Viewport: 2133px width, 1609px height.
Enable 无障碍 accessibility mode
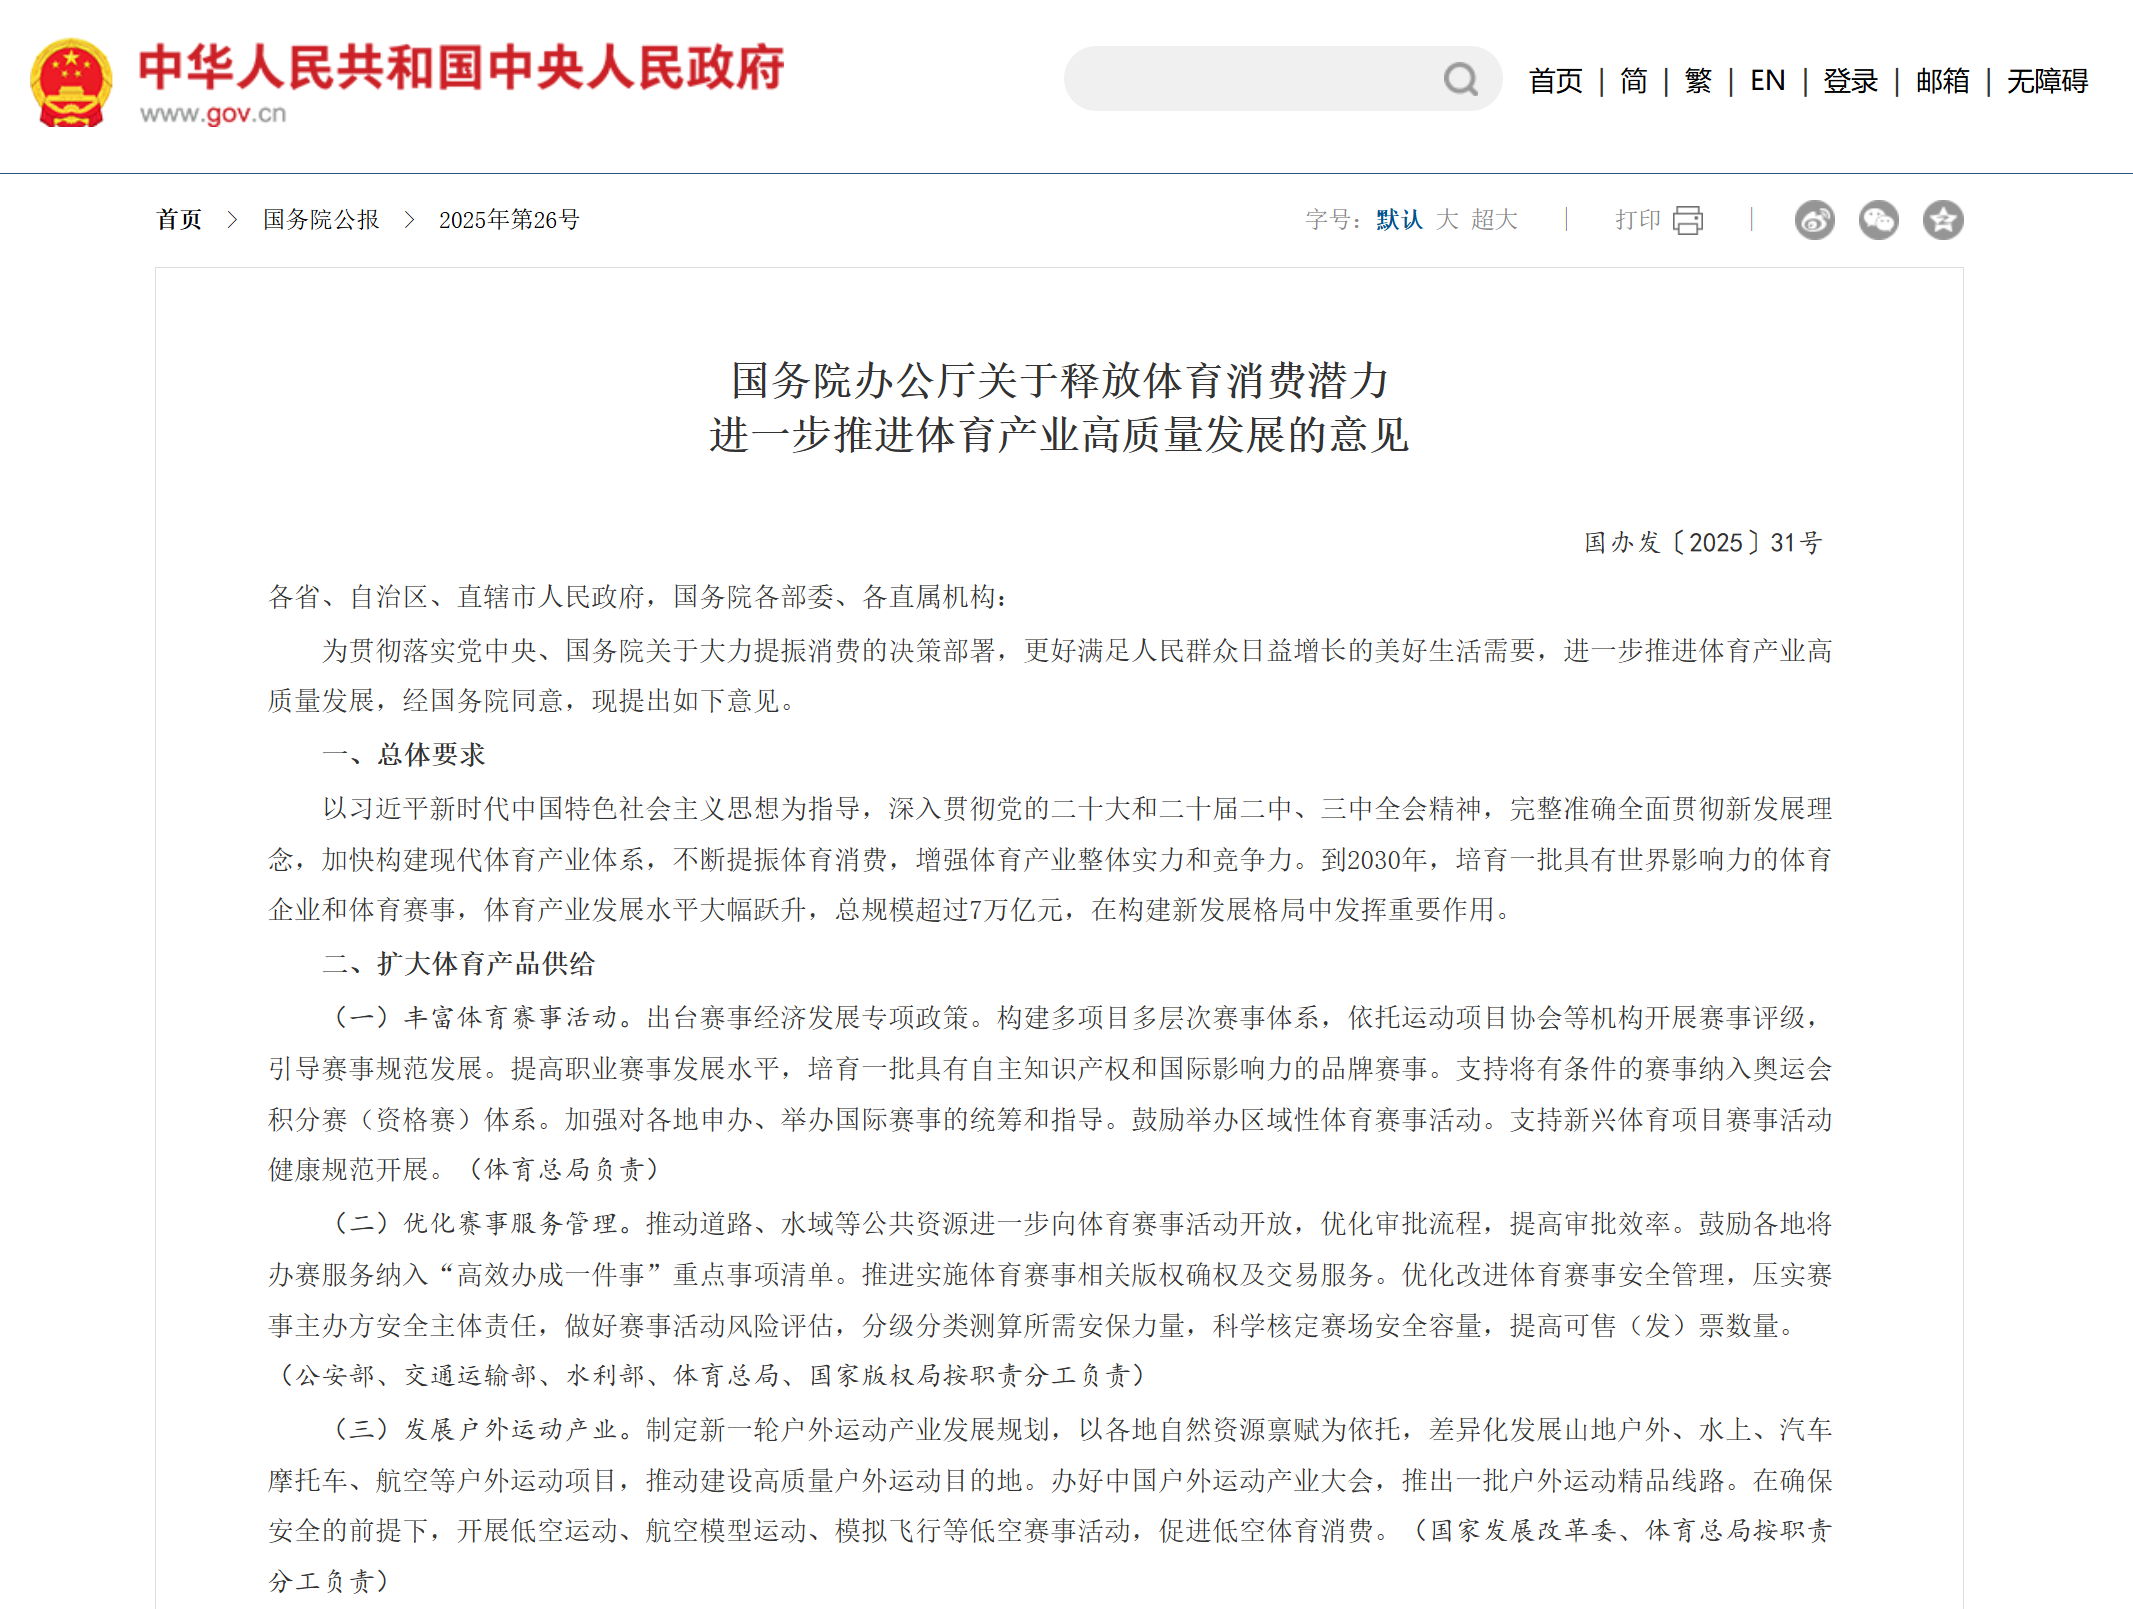click(2047, 81)
